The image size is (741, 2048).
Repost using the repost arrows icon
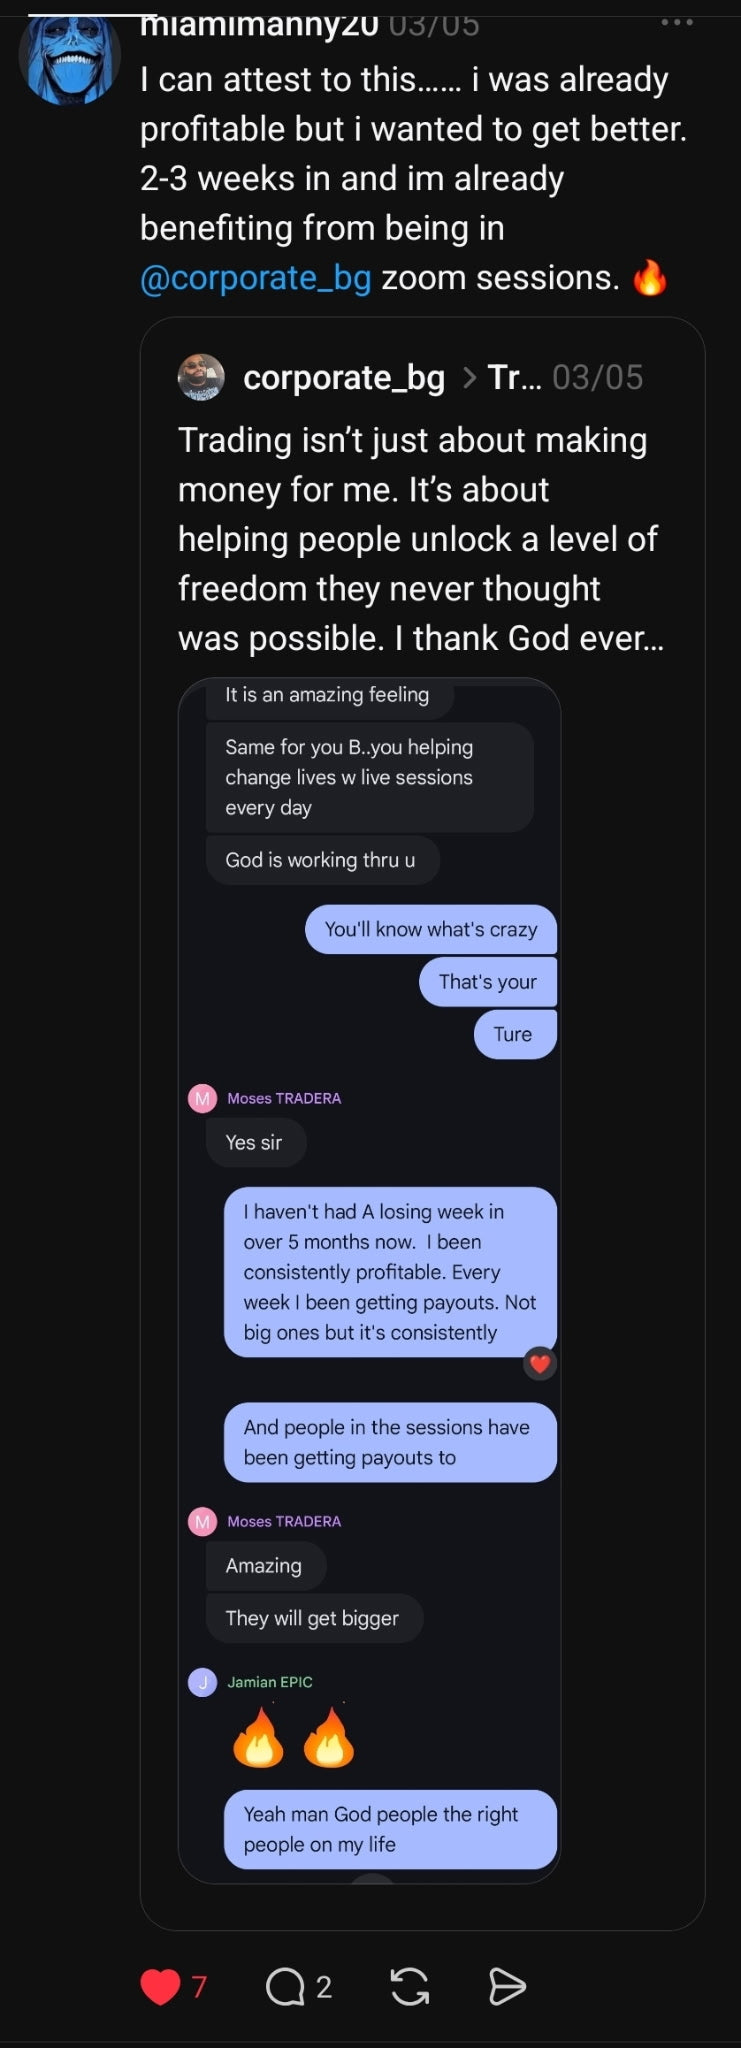(410, 1986)
